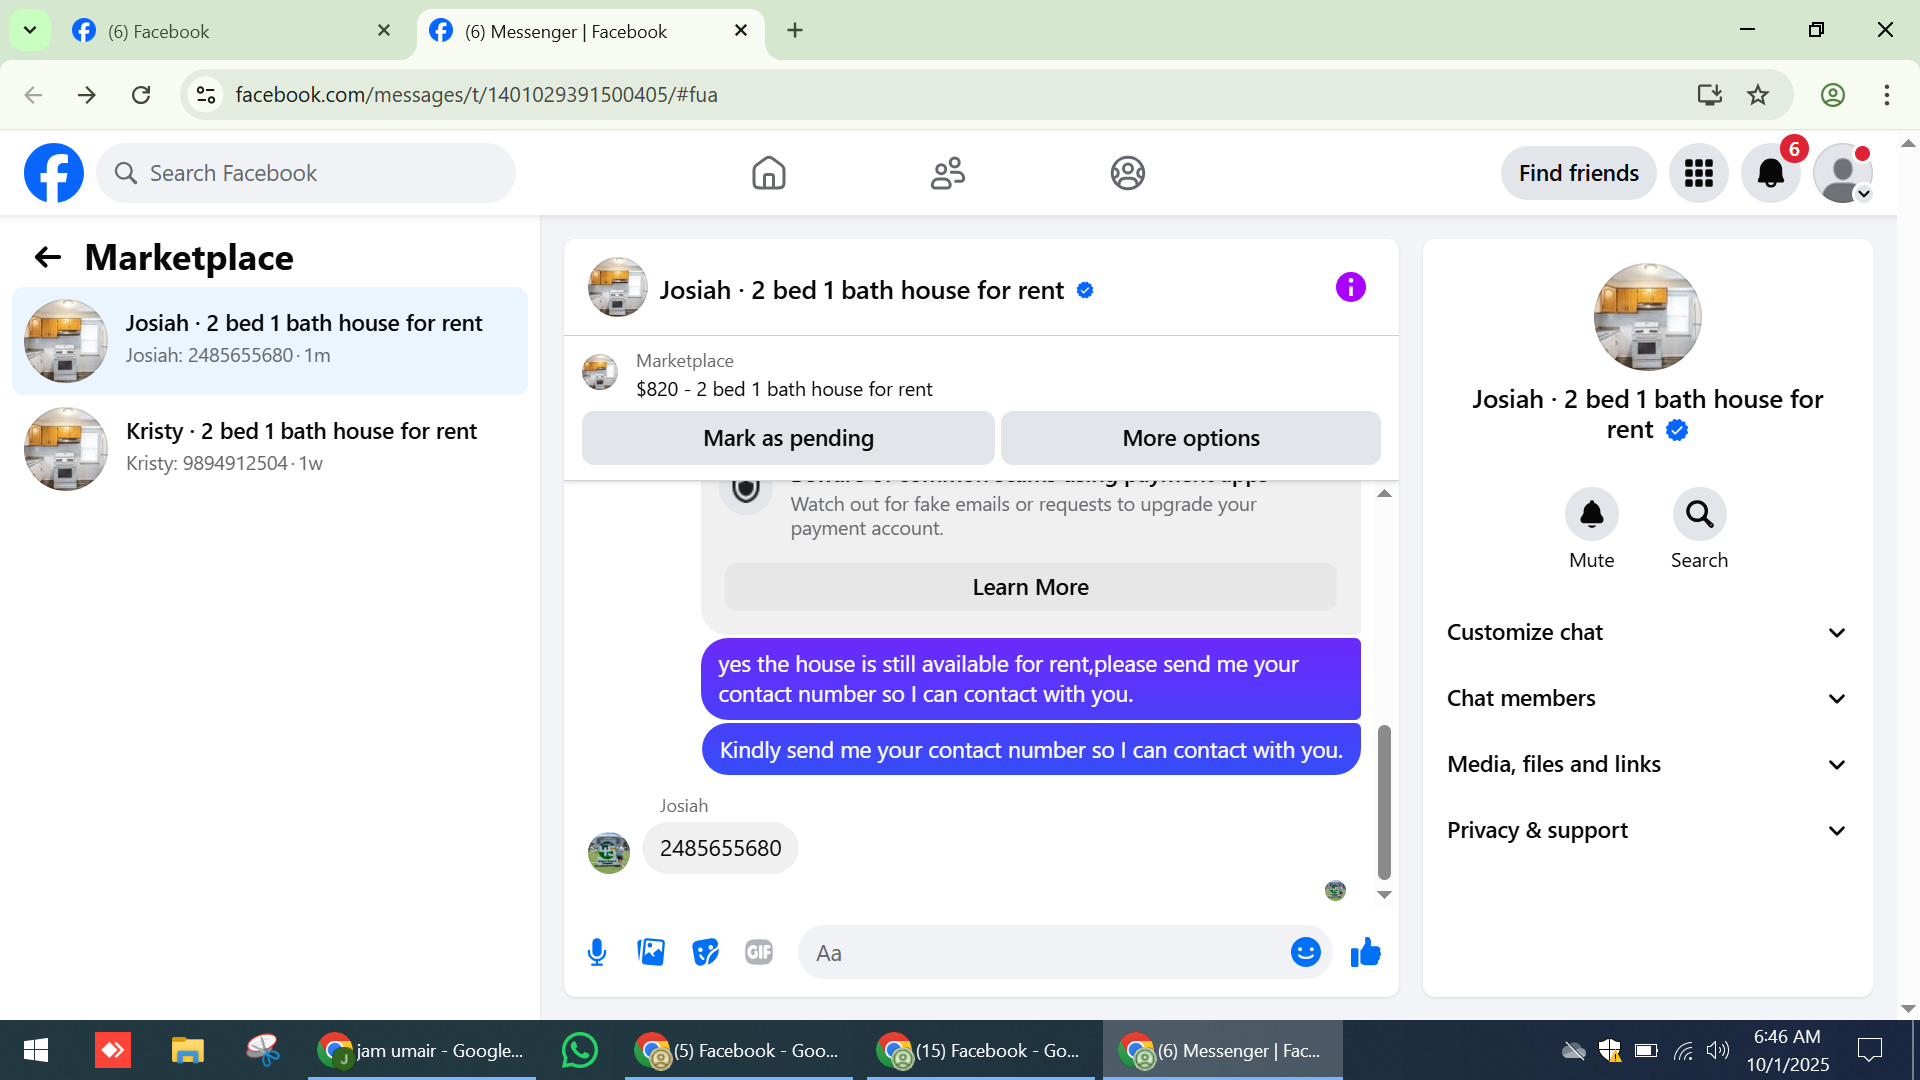Click the browser address bar URL
Screen dimensions: 1920x1080
pyautogui.click(x=476, y=95)
